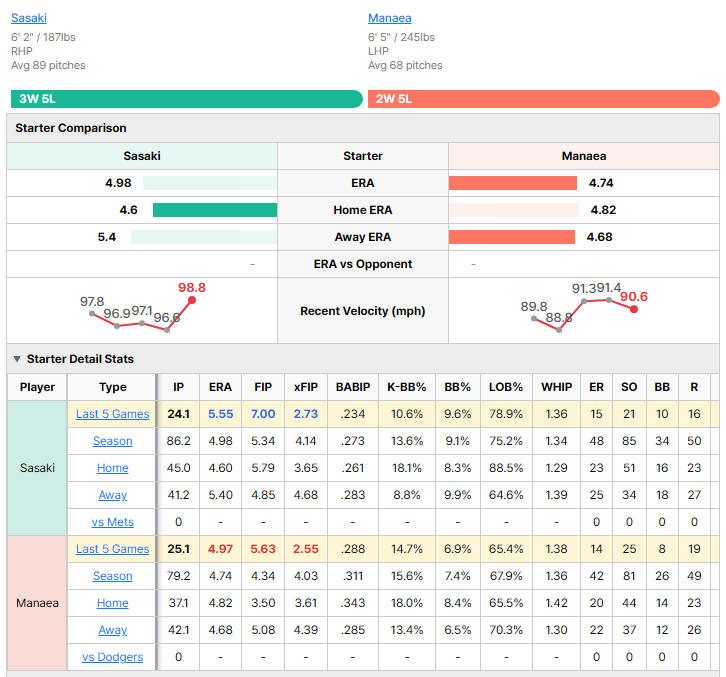This screenshot has height=677, width=726.
Task: Click the BB column header
Action: click(662, 387)
